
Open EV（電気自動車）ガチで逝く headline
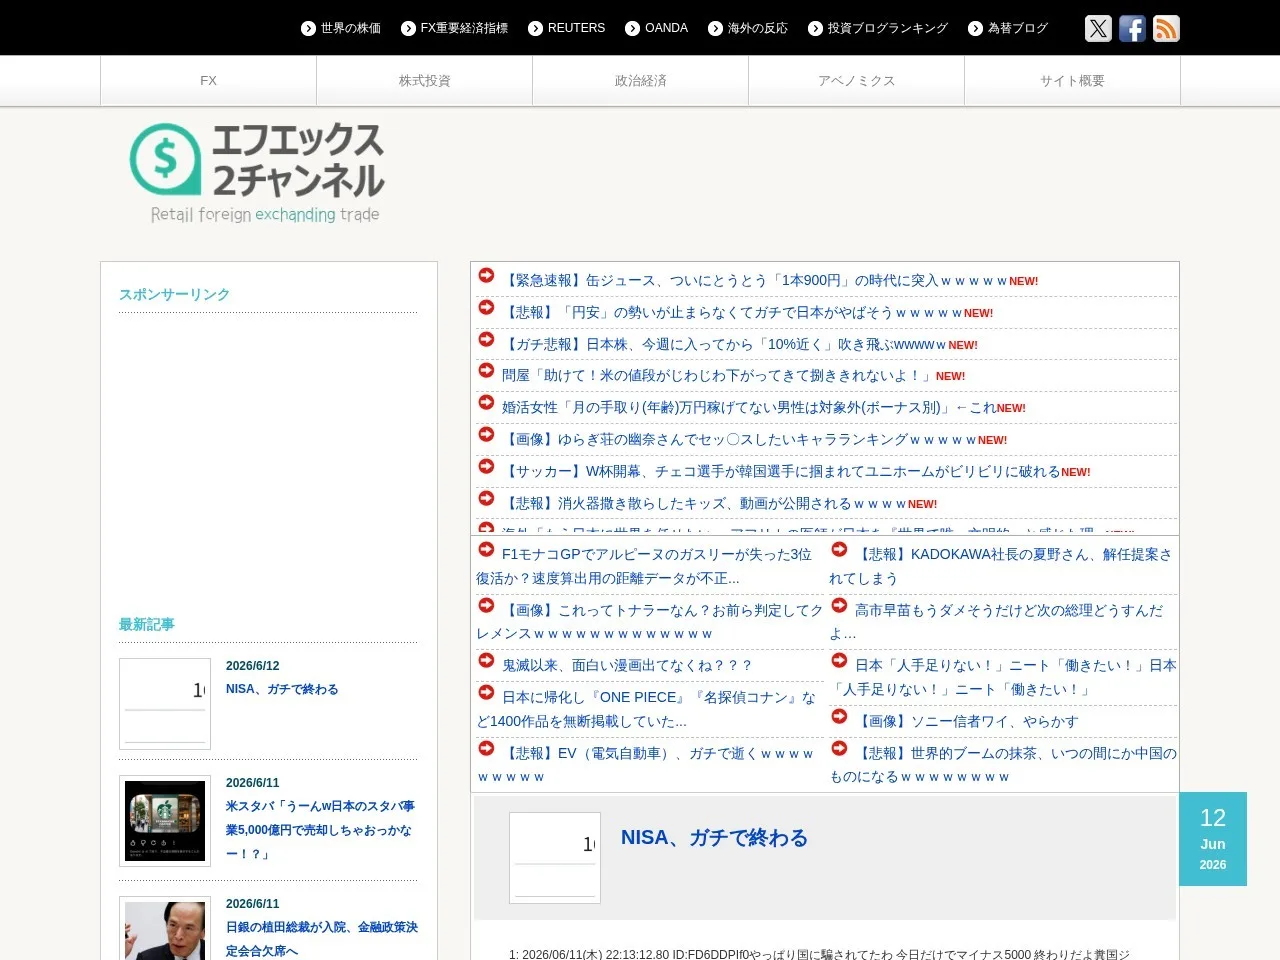click(646, 765)
